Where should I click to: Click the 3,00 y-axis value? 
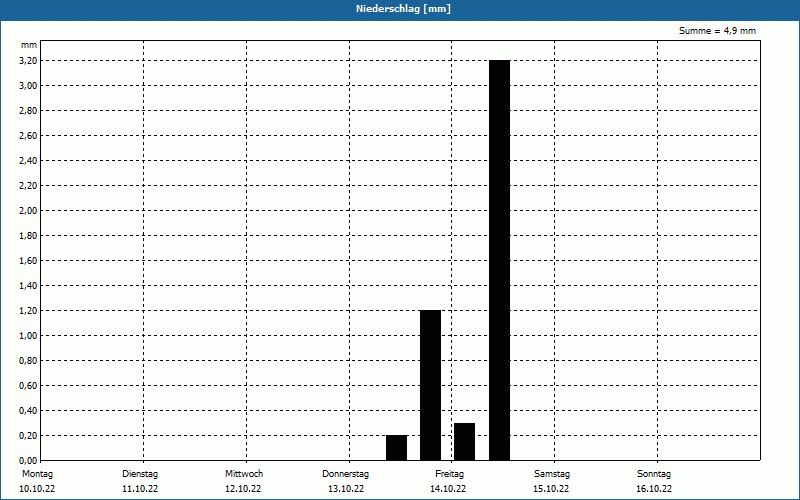[x=28, y=86]
